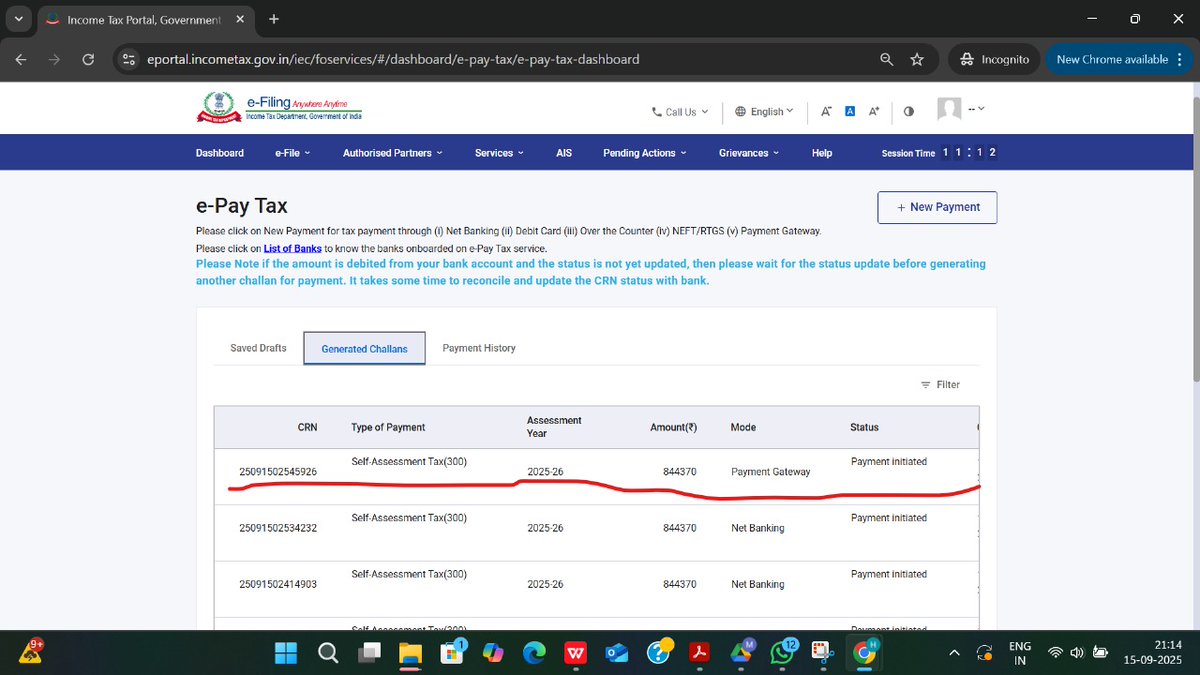The height and width of the screenshot is (675, 1200).
Task: Open the Windows Start menu
Action: coord(286,653)
